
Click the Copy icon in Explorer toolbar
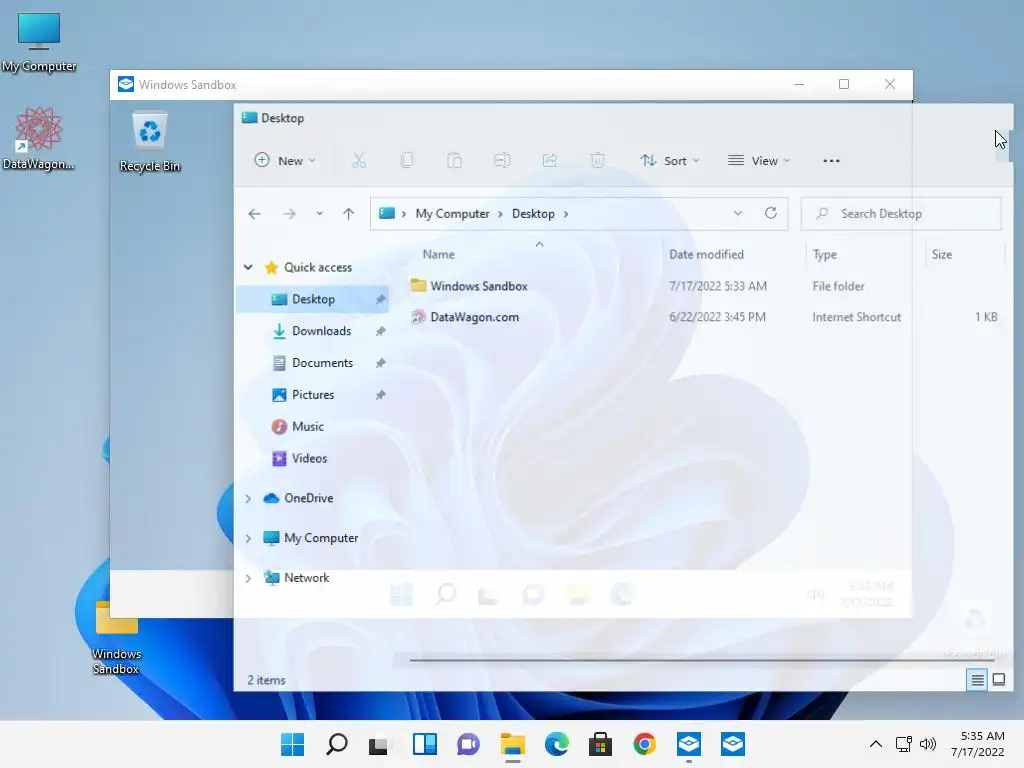[407, 160]
